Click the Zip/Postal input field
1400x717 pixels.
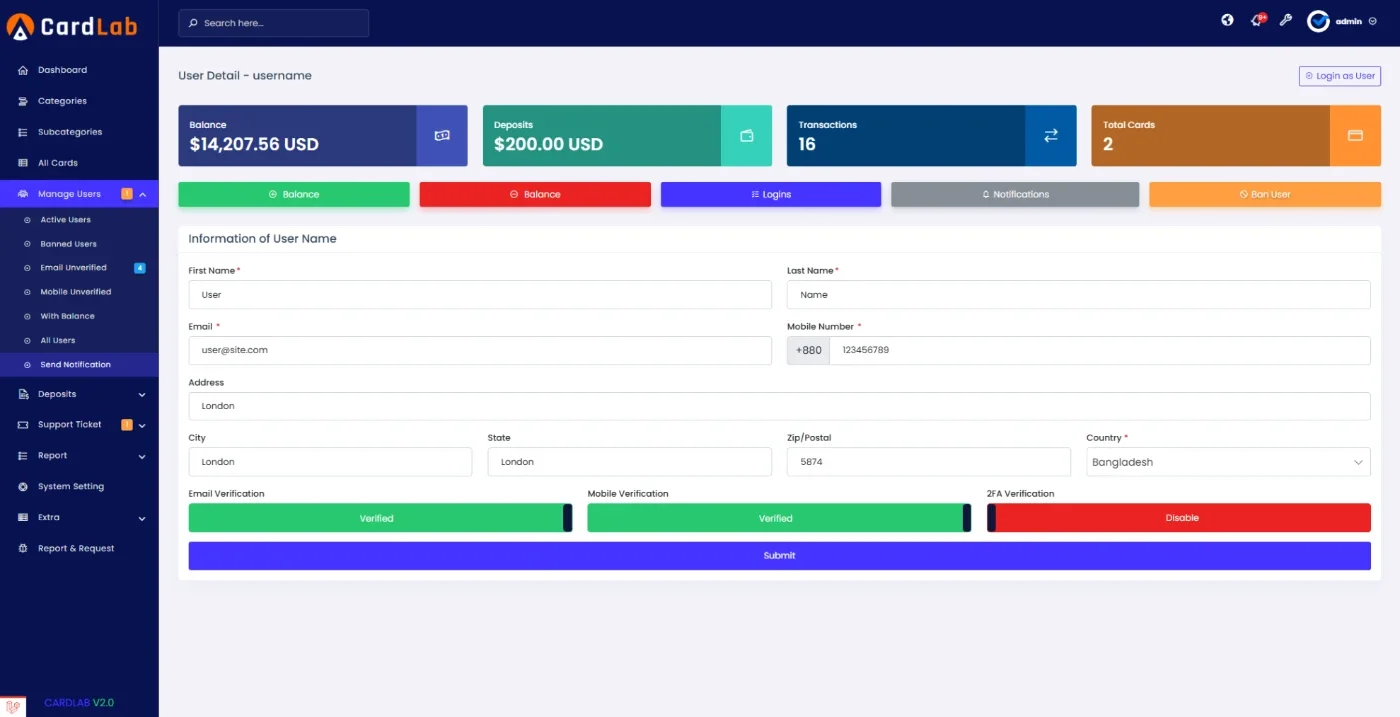[929, 462]
